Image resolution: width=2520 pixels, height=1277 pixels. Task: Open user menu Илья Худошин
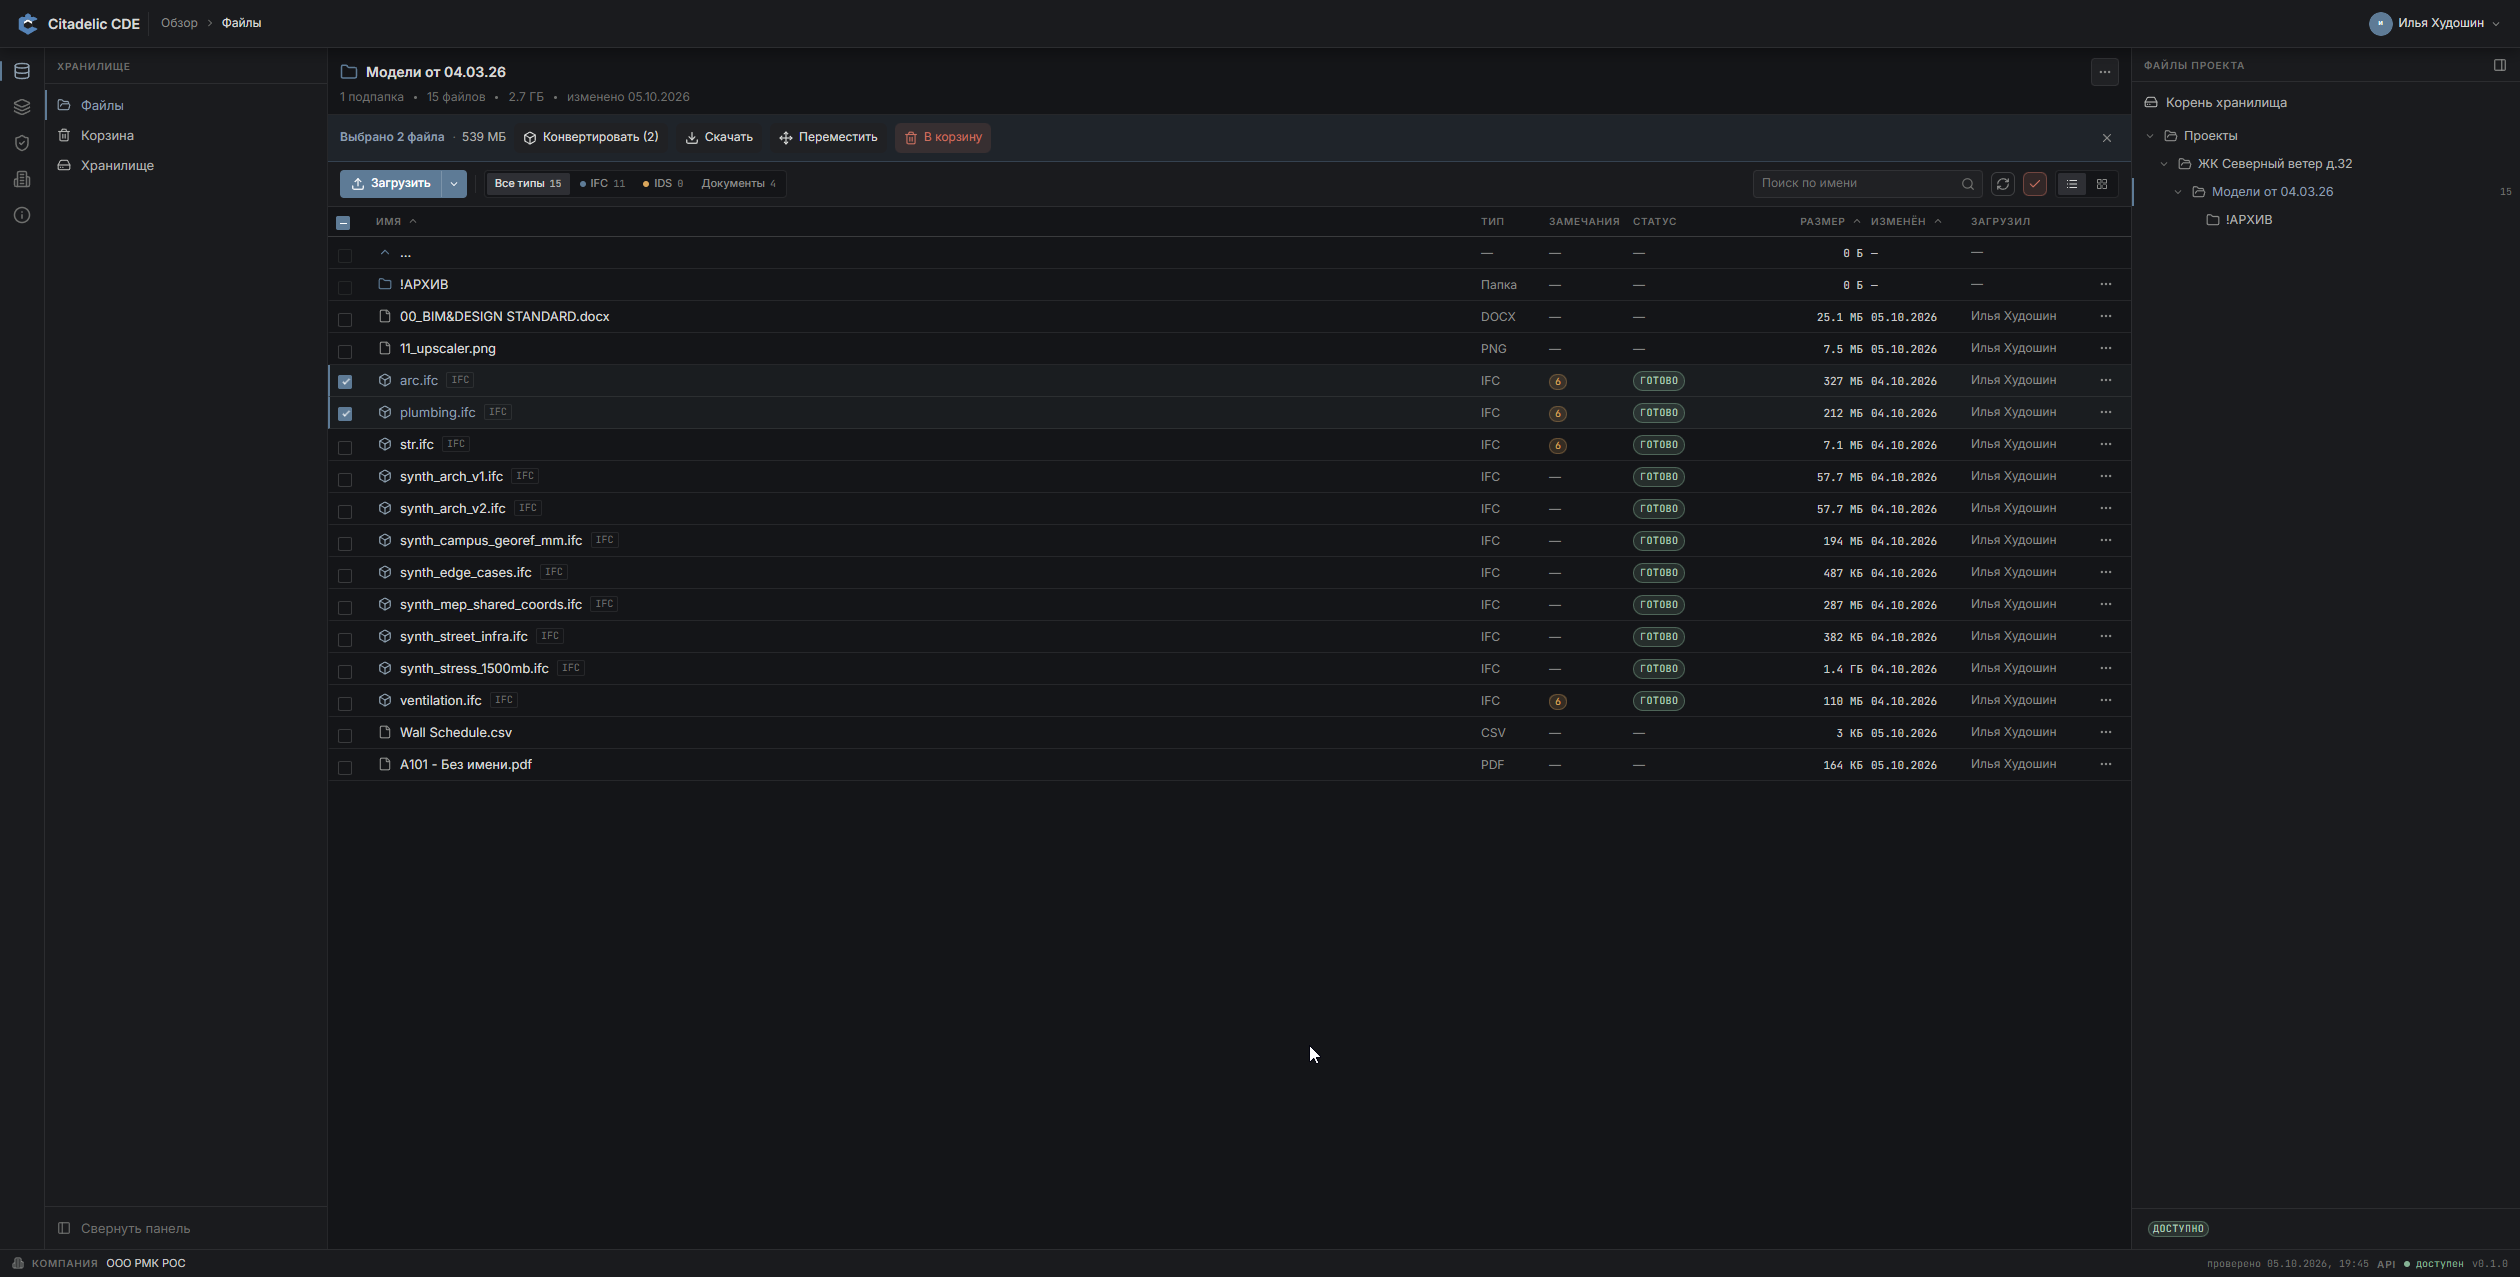2434,23
